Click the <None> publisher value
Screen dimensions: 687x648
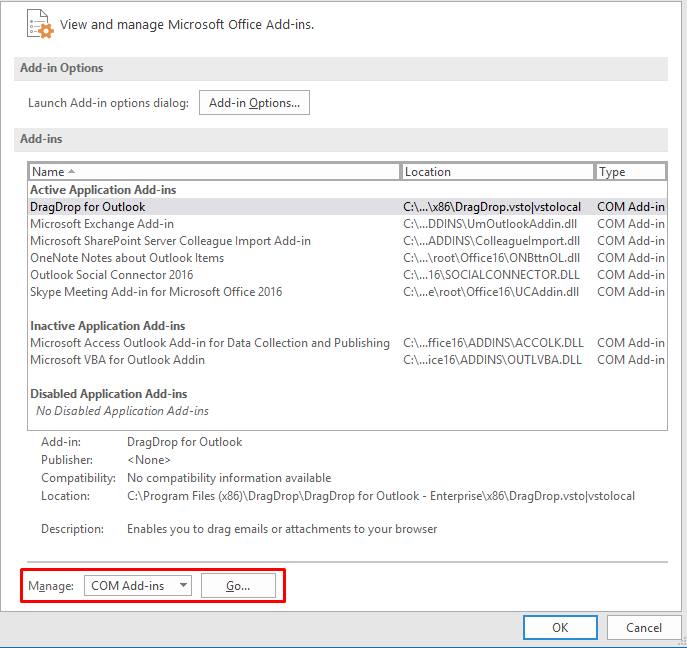(x=149, y=460)
